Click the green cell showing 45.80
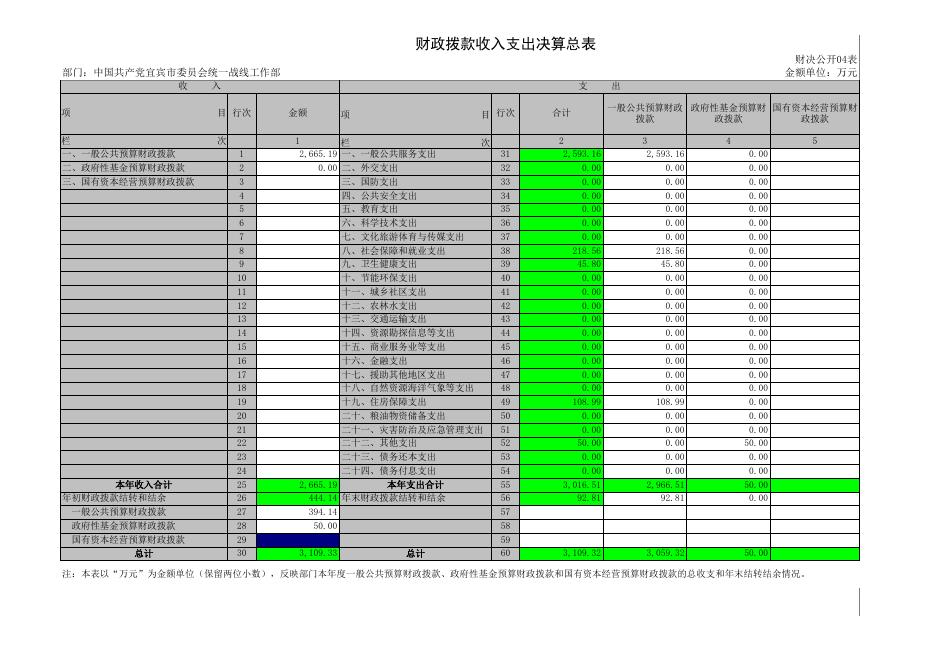Image resolution: width=936 pixels, height=662 pixels. (x=561, y=264)
